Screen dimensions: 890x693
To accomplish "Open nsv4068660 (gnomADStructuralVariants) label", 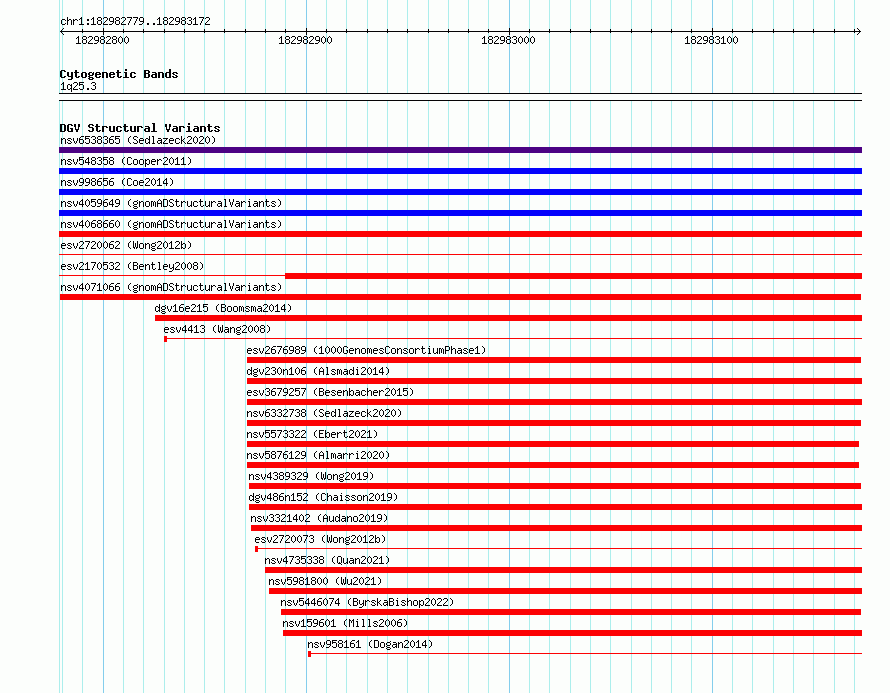I will (171, 224).
